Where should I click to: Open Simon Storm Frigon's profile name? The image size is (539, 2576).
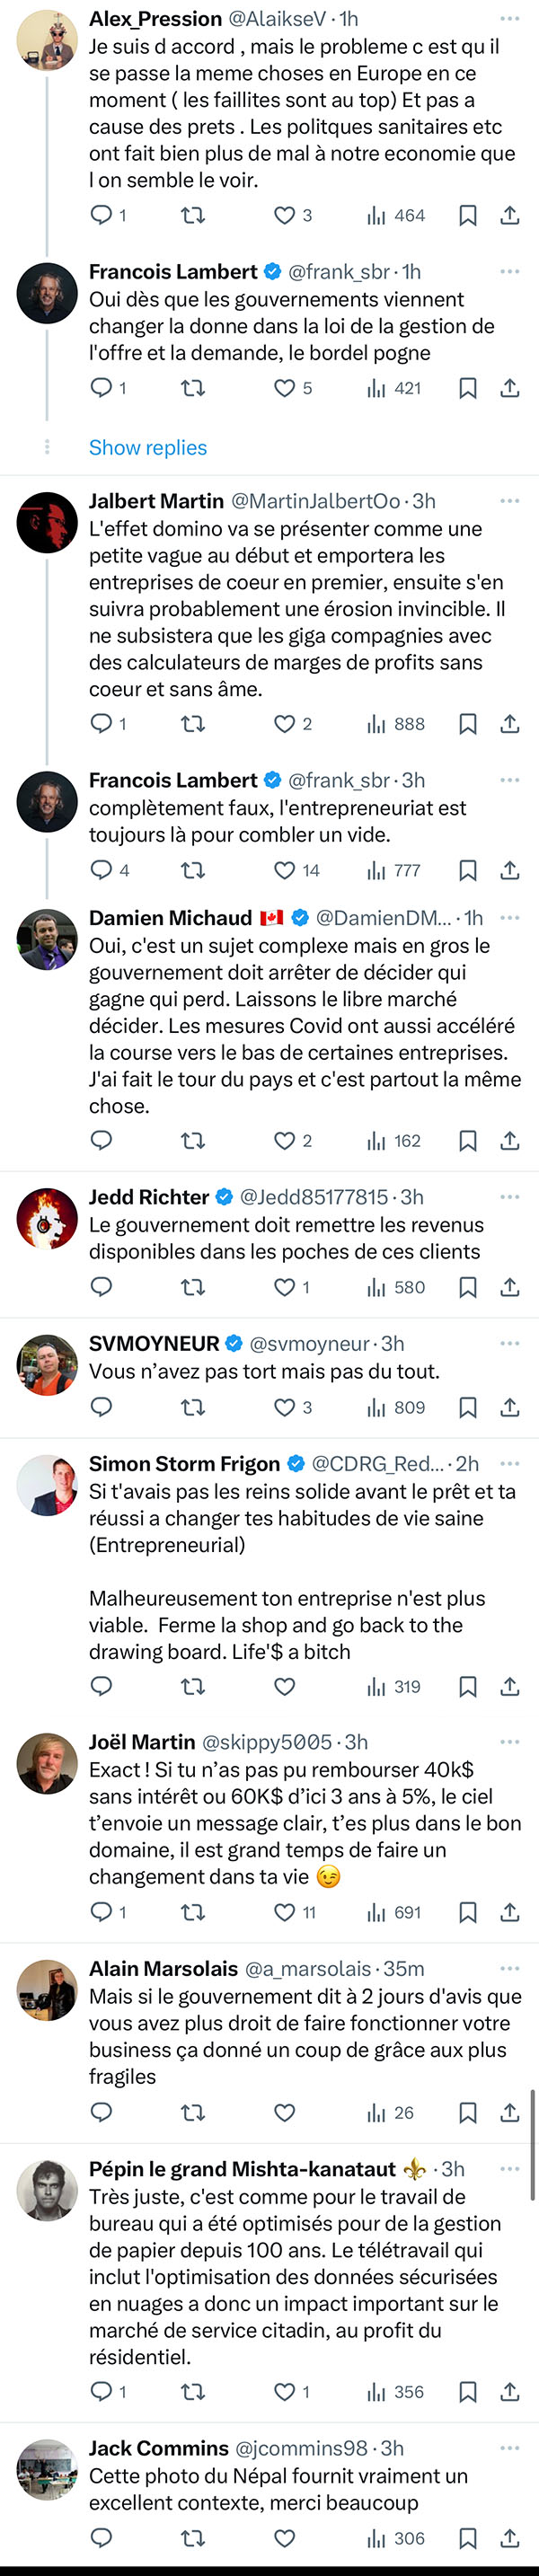pos(184,1464)
